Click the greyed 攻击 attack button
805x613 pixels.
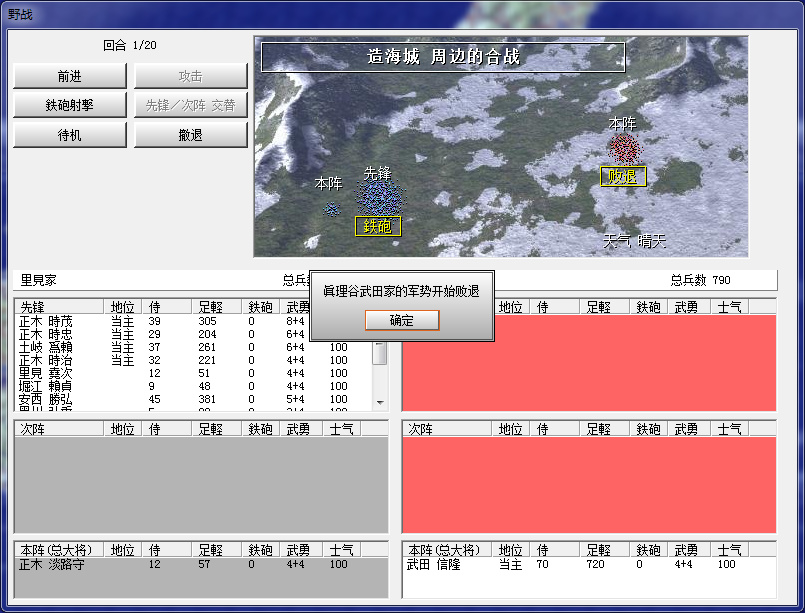tap(190, 76)
